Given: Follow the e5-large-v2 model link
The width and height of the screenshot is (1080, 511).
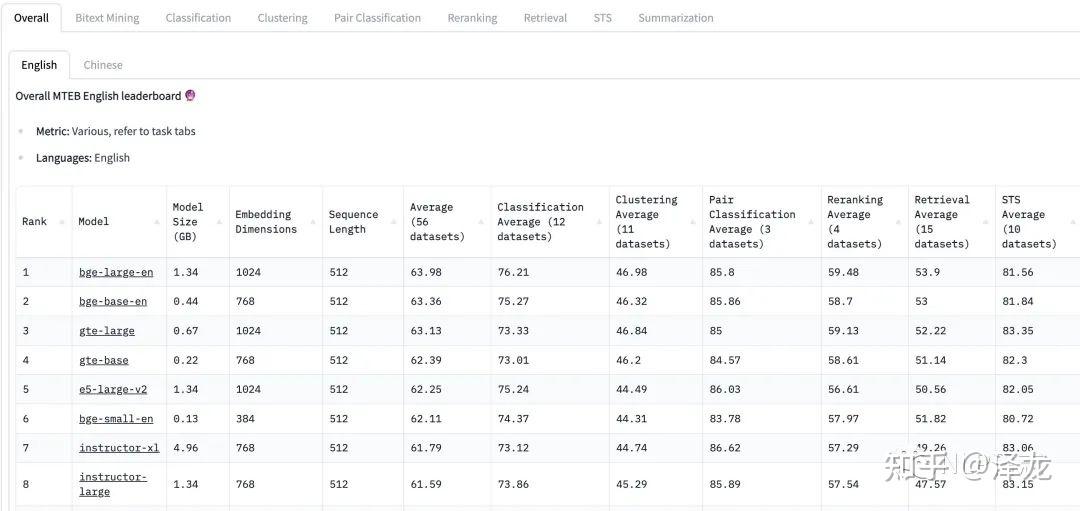Looking at the screenshot, I should 112,389.
